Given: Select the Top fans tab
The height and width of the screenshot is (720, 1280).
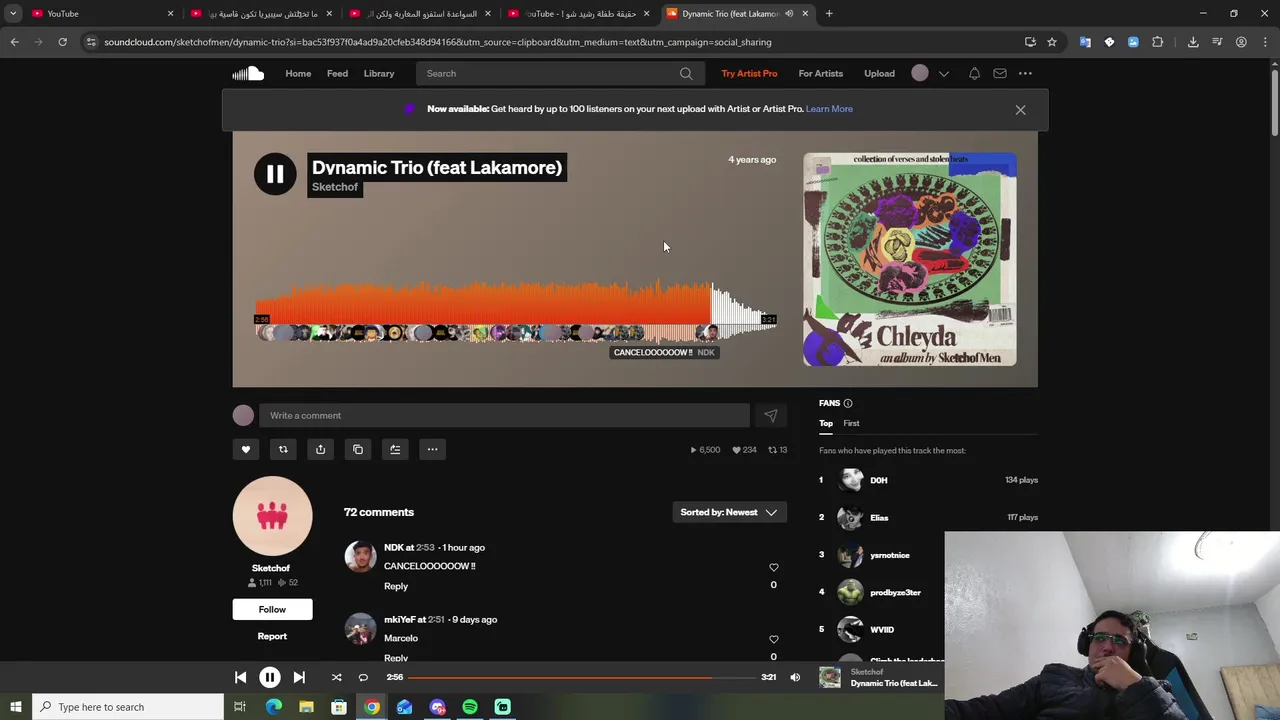Looking at the screenshot, I should (x=826, y=423).
